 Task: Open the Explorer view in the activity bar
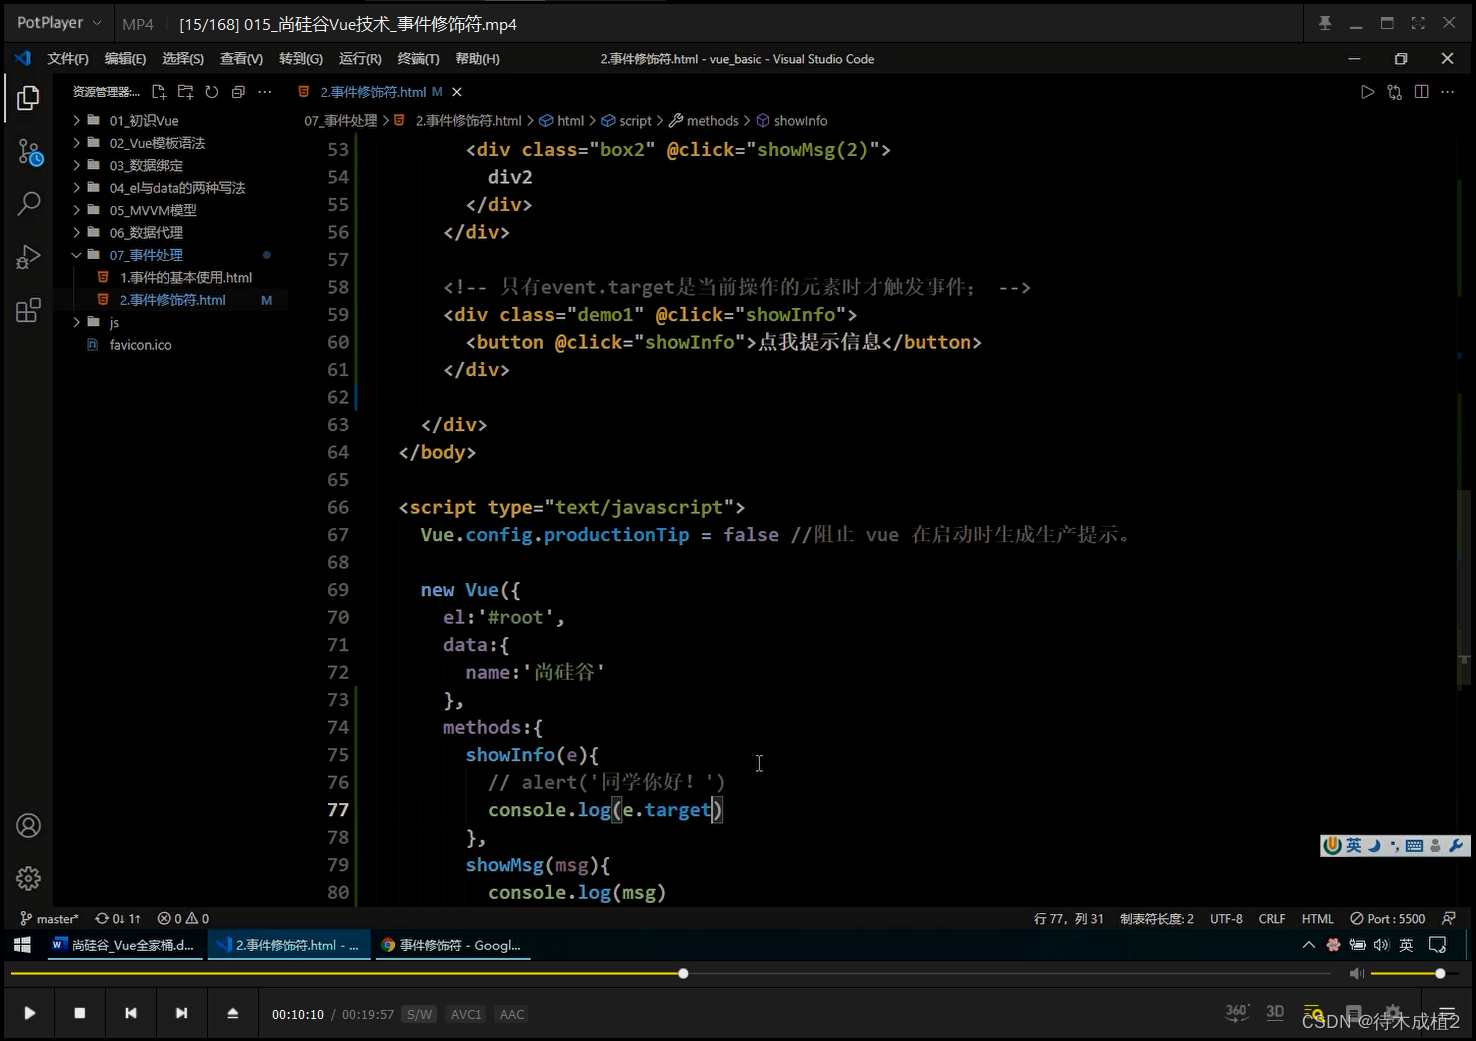click(x=28, y=98)
